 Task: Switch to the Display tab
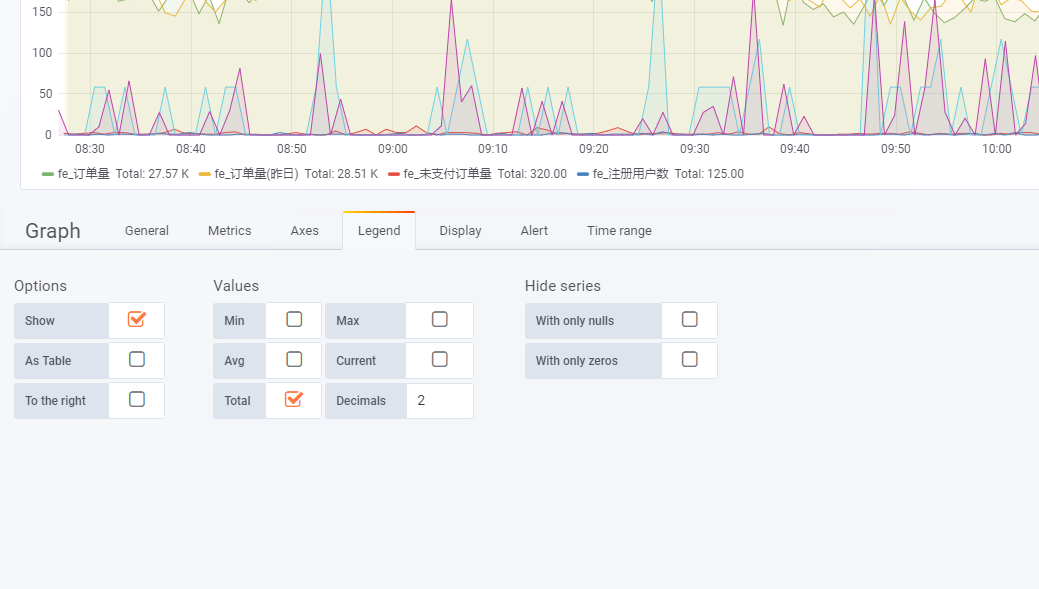coord(460,231)
